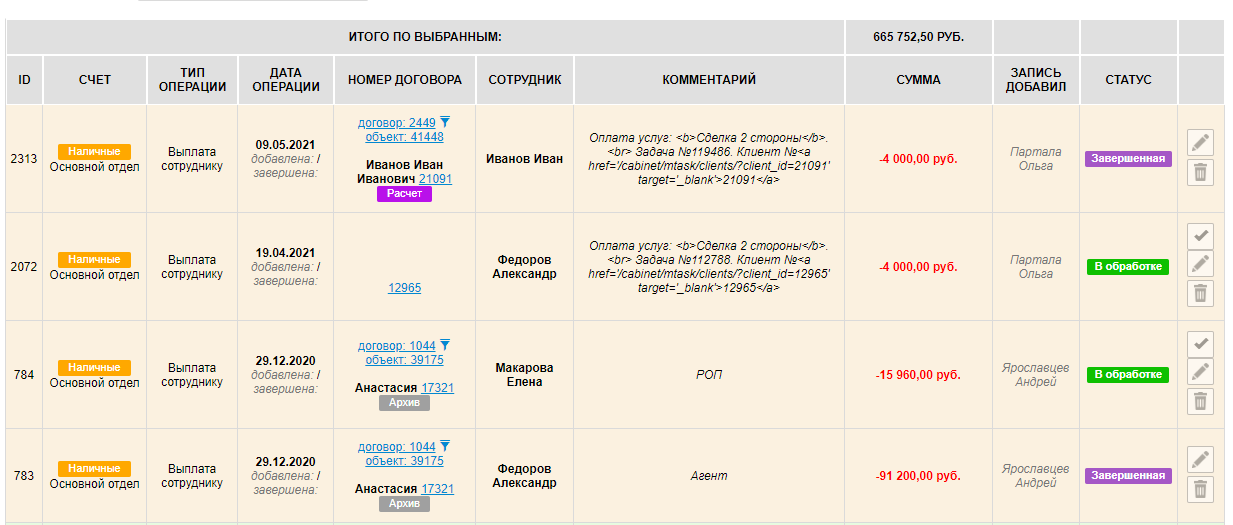Click the Завершенная status badge in row 2313

tap(1128, 158)
